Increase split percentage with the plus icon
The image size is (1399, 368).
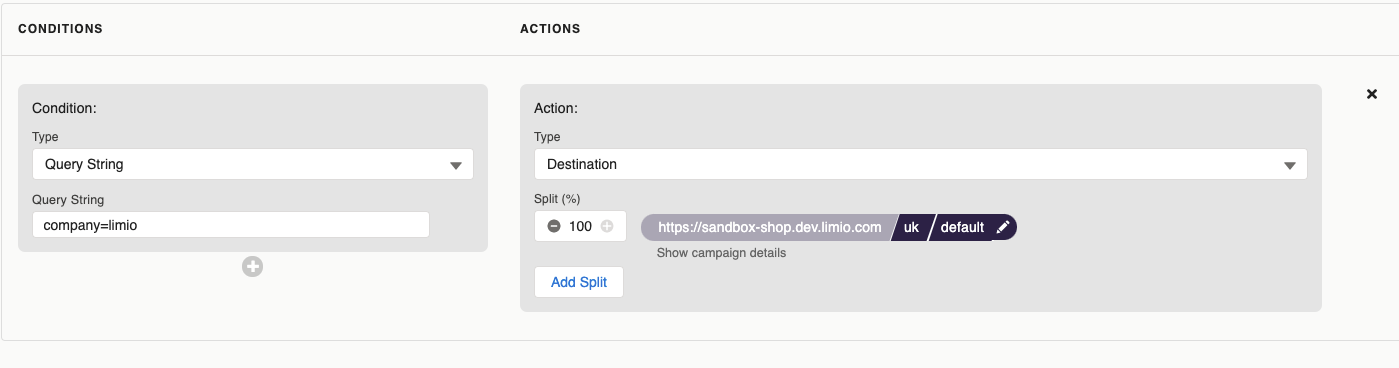607,226
